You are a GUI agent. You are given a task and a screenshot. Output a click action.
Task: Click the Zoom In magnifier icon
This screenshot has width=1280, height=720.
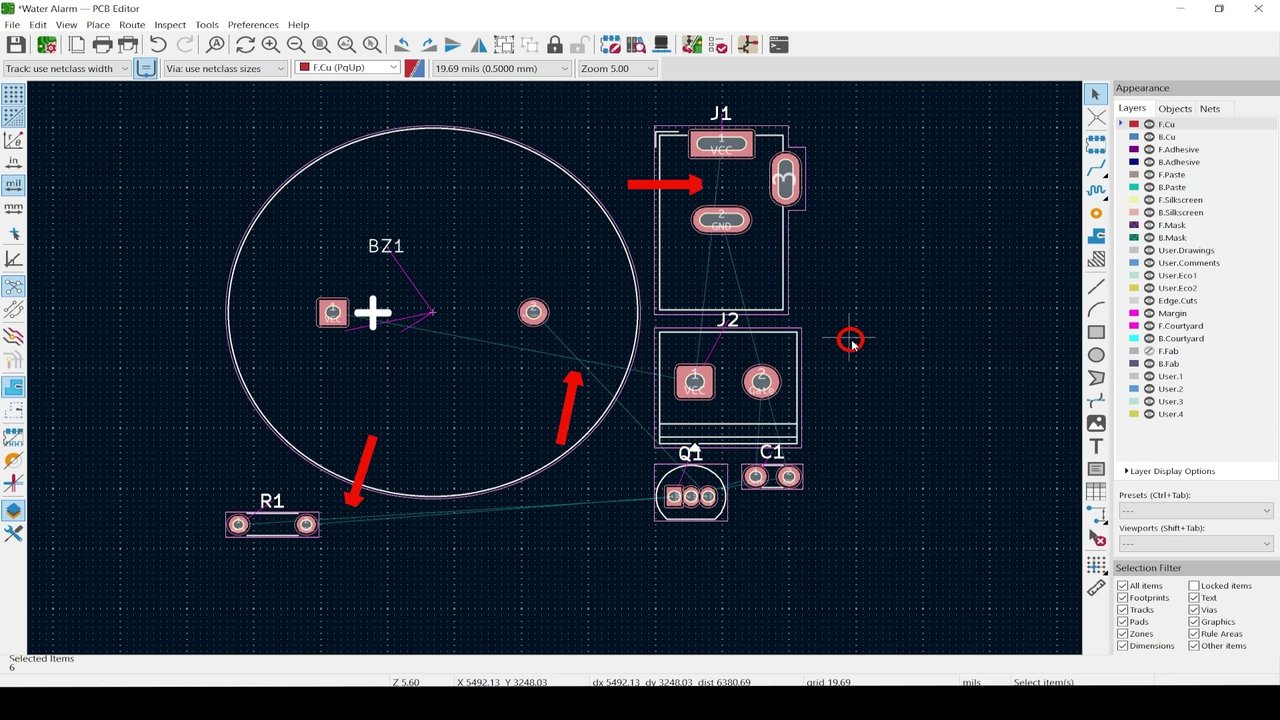(270, 45)
